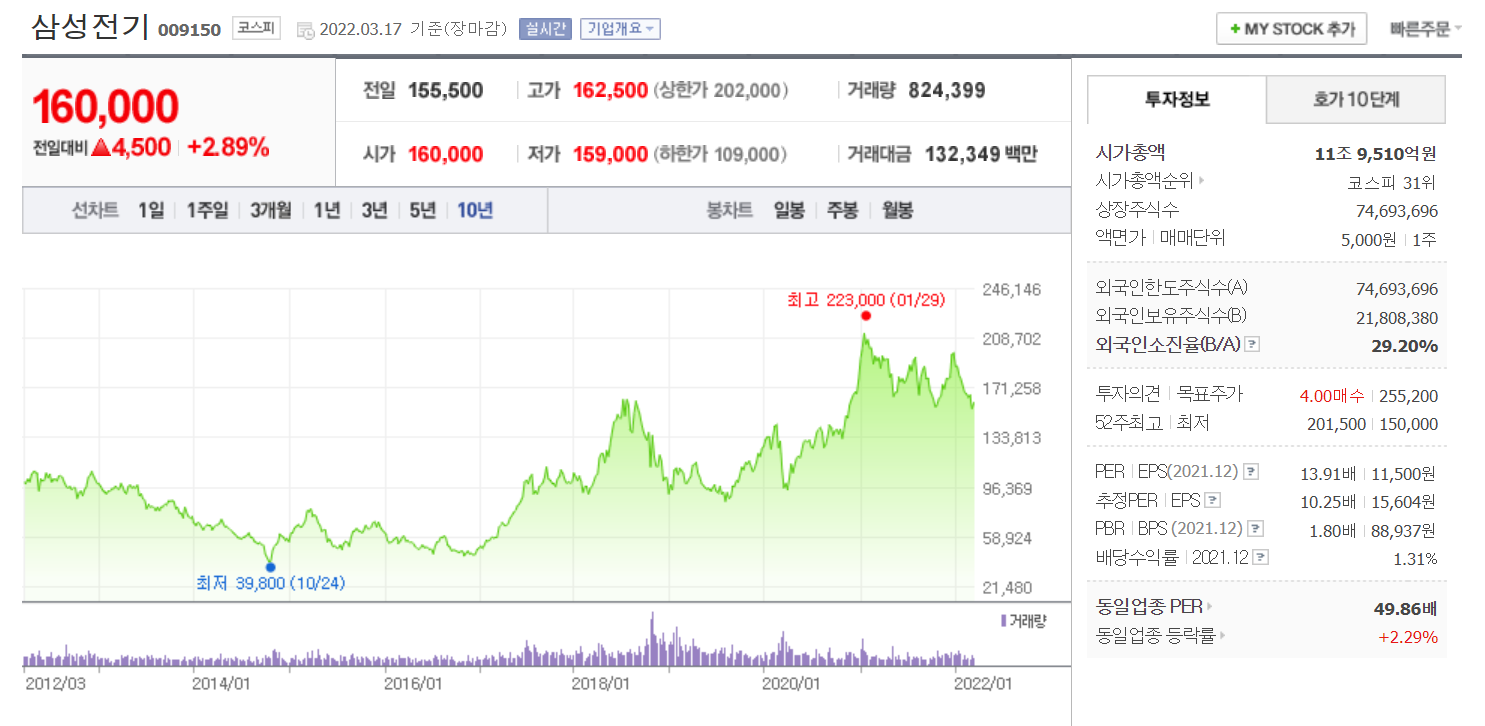Viewport: 1485px width, 726px height.
Task: Click the blue lowest-price marker on the chart
Action: (x=270, y=567)
